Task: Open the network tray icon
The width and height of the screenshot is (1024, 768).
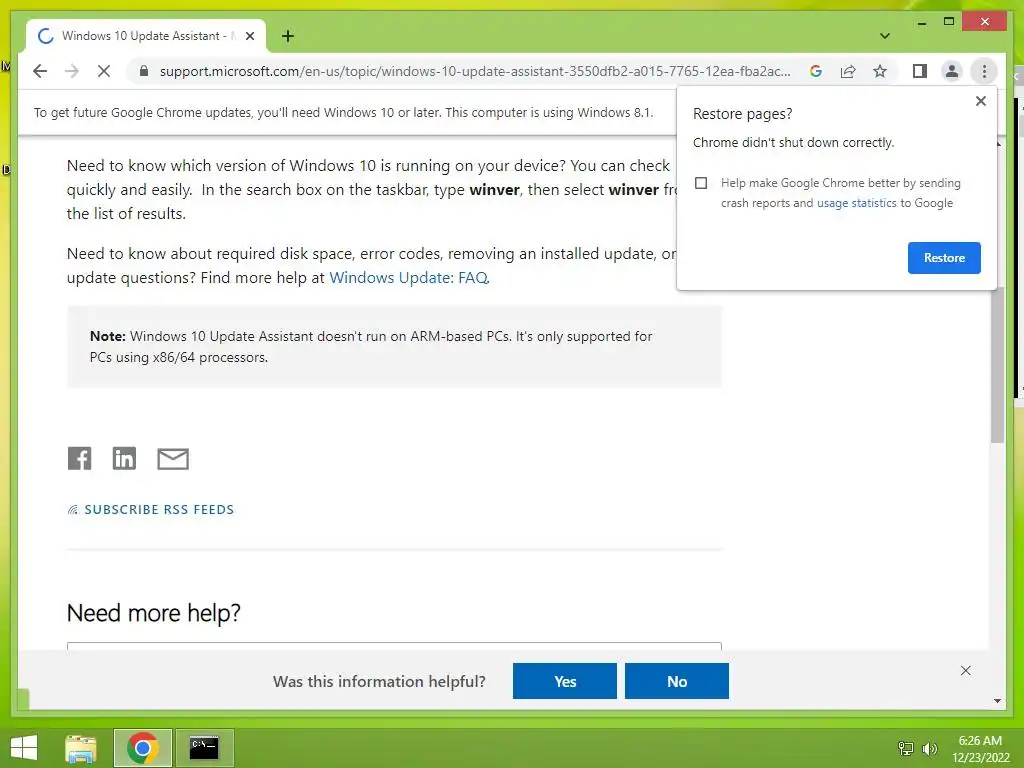Action: (x=906, y=748)
